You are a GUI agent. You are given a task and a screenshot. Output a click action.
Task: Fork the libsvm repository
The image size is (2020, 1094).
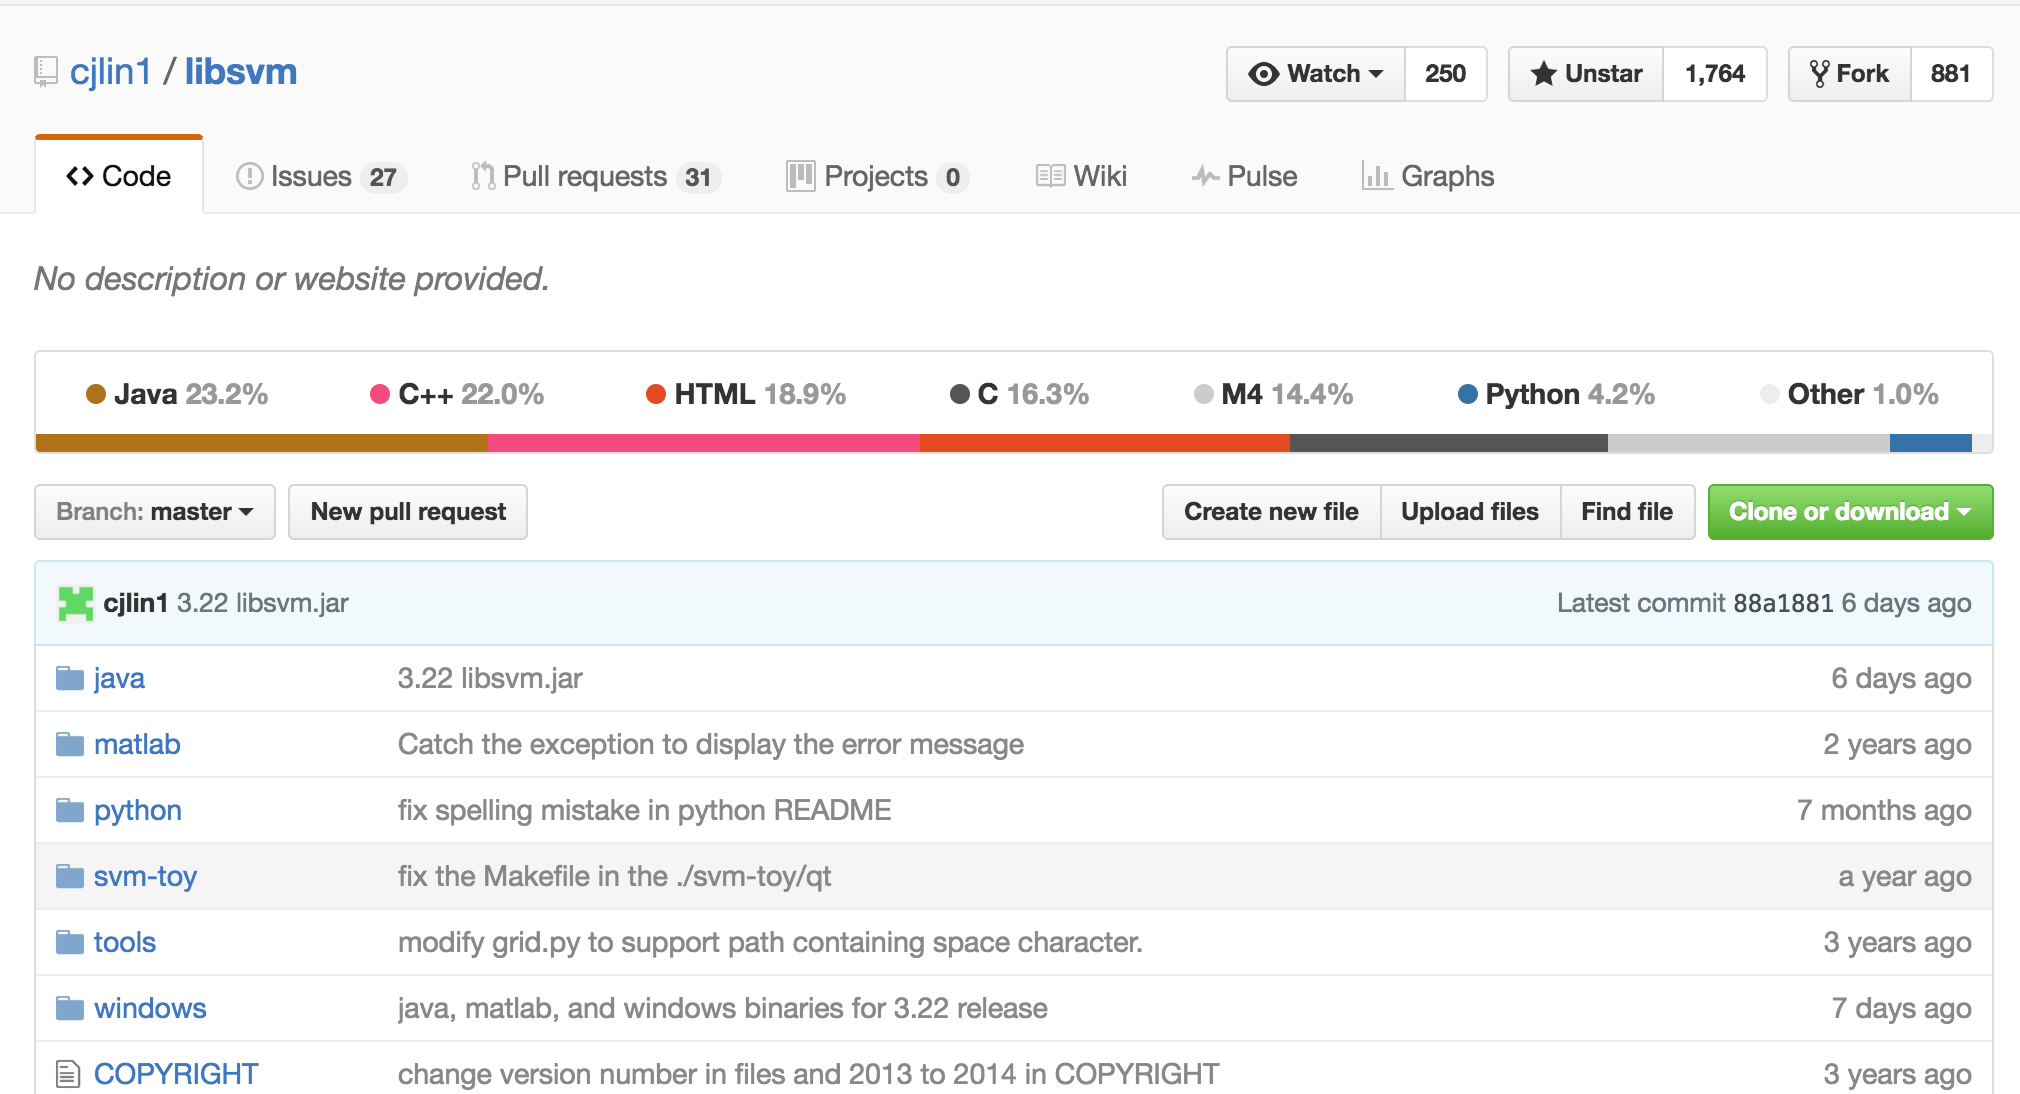1849,74
